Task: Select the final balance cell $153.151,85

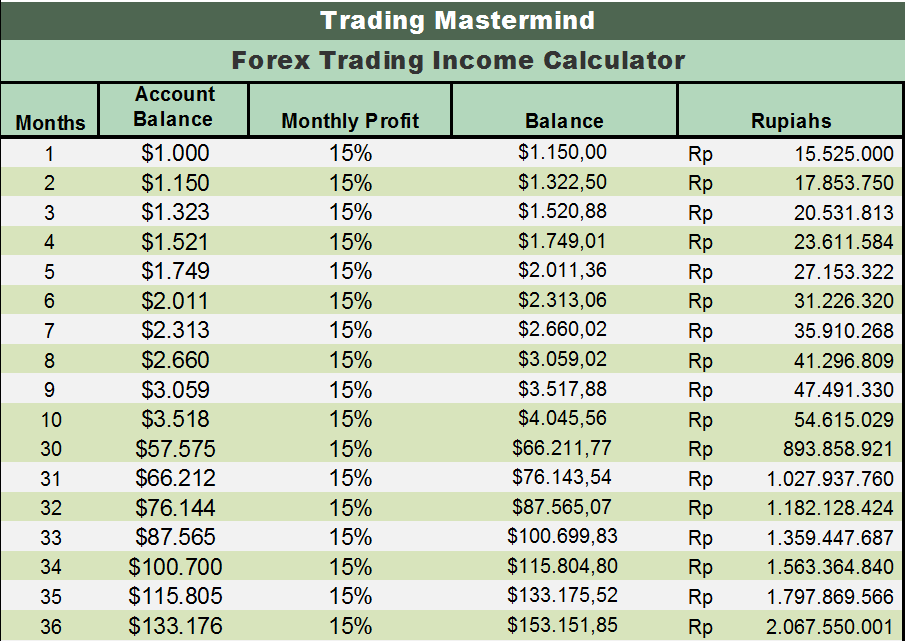Action: click(563, 627)
